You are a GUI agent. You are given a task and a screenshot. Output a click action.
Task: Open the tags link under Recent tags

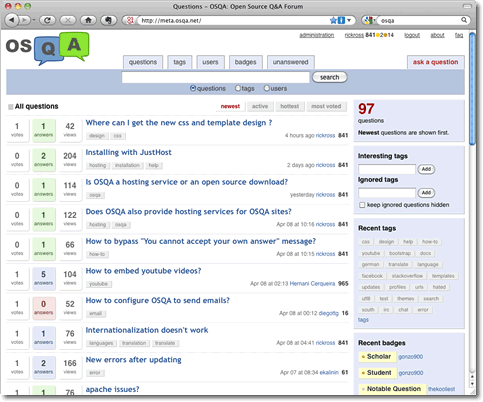(x=363, y=320)
